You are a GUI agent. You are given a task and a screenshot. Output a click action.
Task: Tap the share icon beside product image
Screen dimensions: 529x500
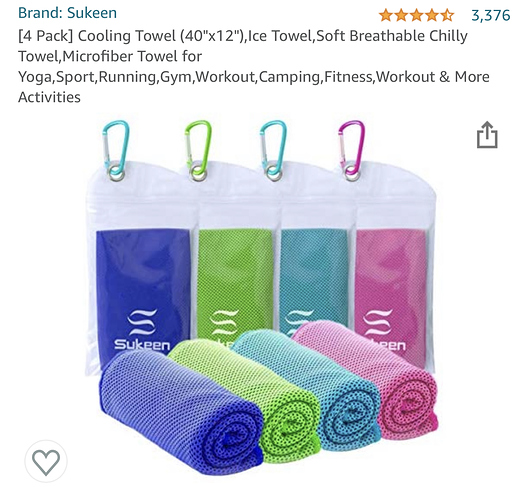click(487, 135)
